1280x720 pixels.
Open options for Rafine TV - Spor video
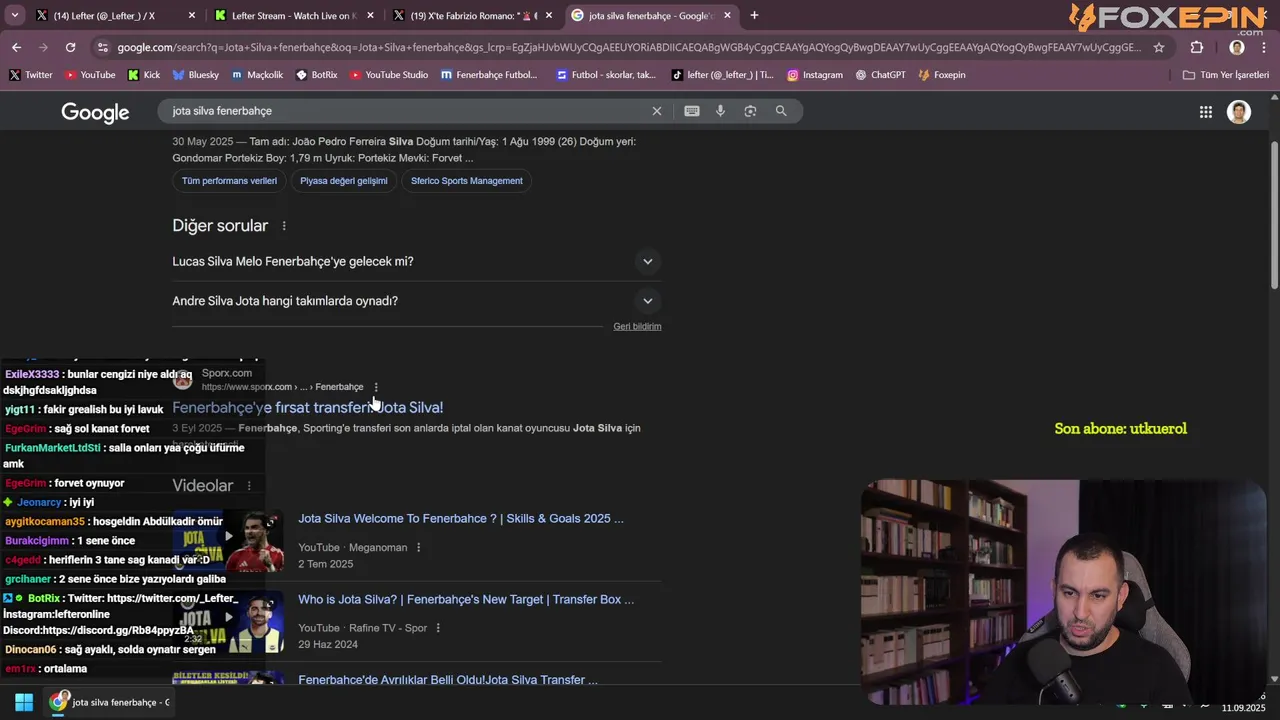(438, 628)
